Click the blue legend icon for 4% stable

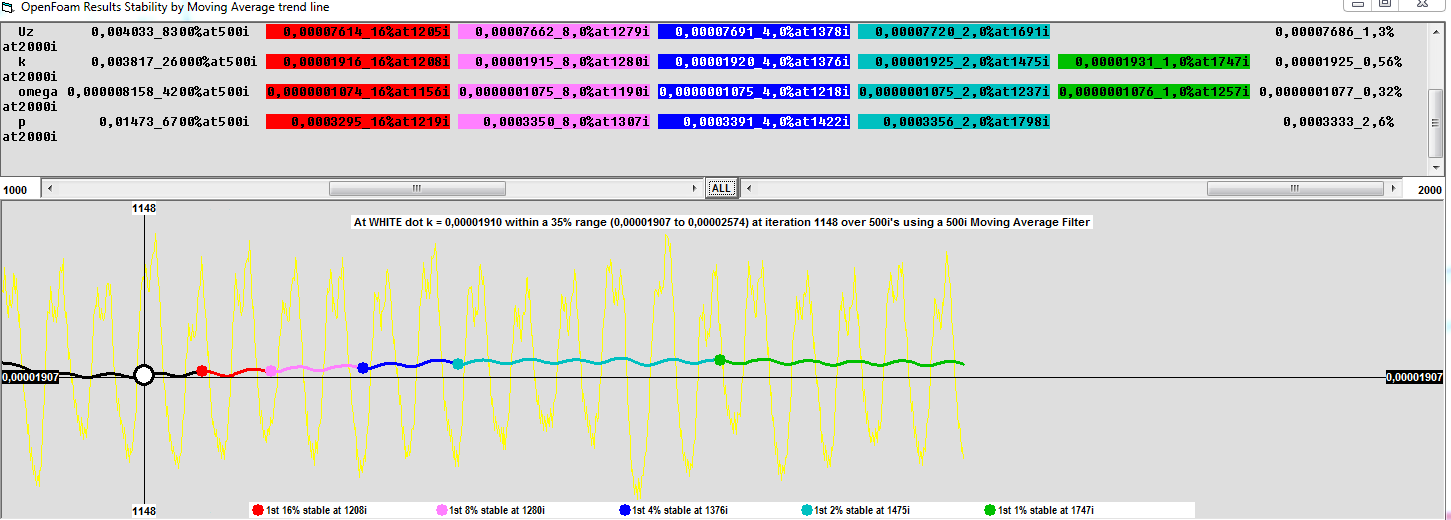625,510
